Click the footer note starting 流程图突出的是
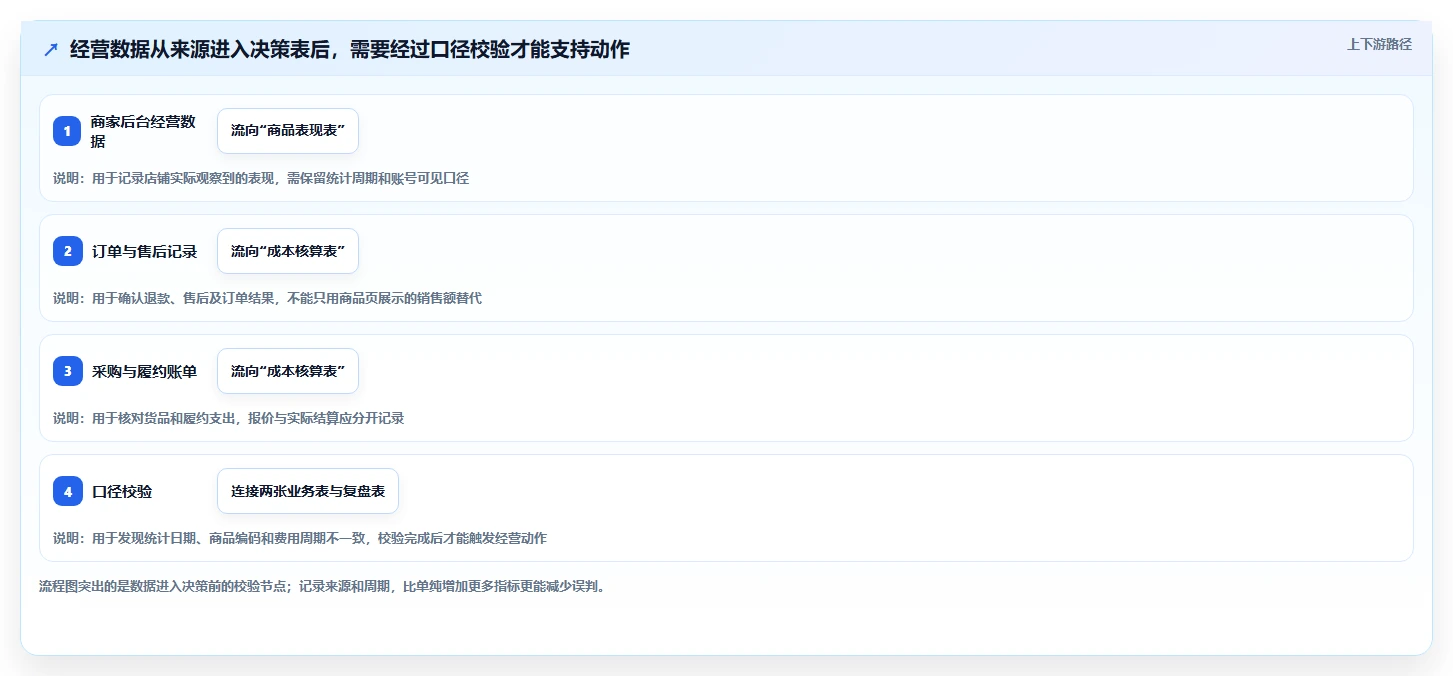This screenshot has height=676, width=1453. [322, 585]
